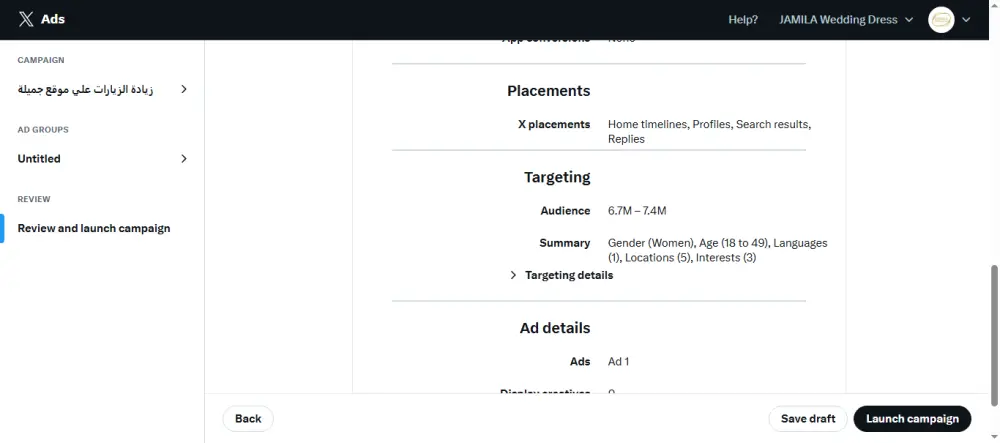1000x443 pixels.
Task: Select the Arabic-named campaign in sidebar
Action: point(85,89)
